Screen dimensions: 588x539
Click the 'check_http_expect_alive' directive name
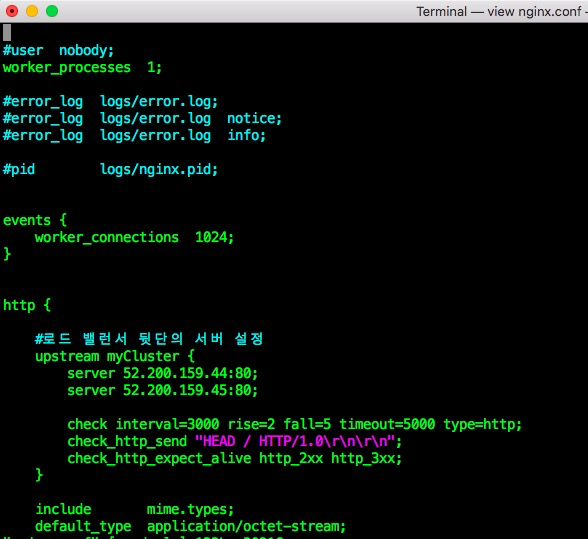(159, 458)
